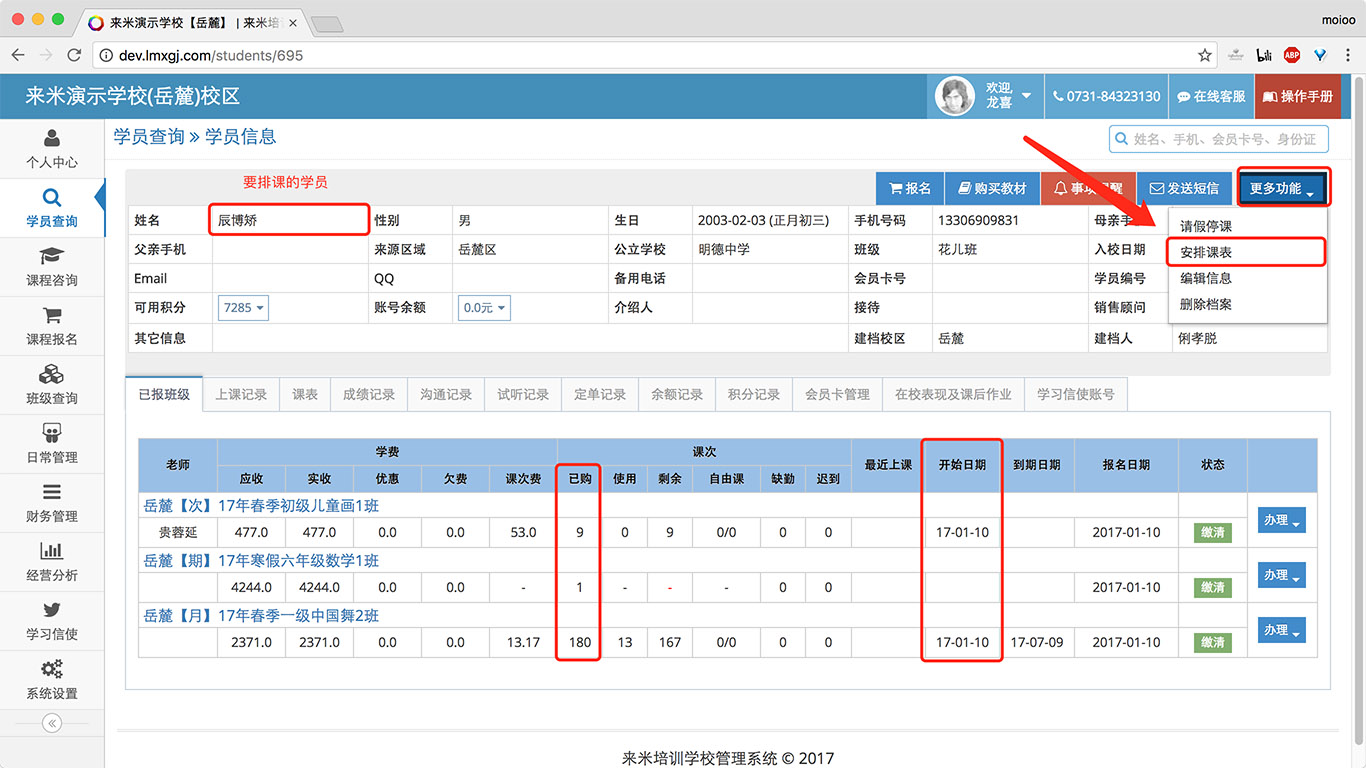The image size is (1366, 768).
Task: Click the 购买教材 button
Action: pyautogui.click(x=992, y=188)
